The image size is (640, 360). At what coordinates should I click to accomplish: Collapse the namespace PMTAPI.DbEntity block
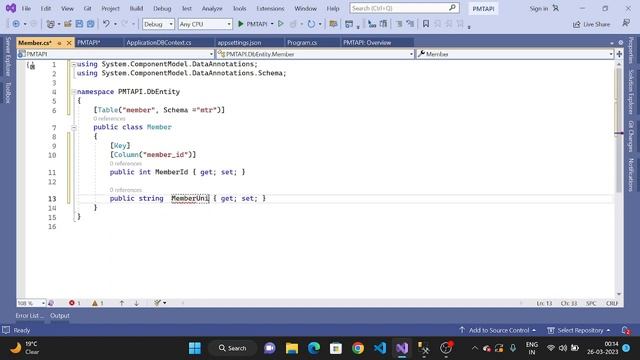[74, 92]
